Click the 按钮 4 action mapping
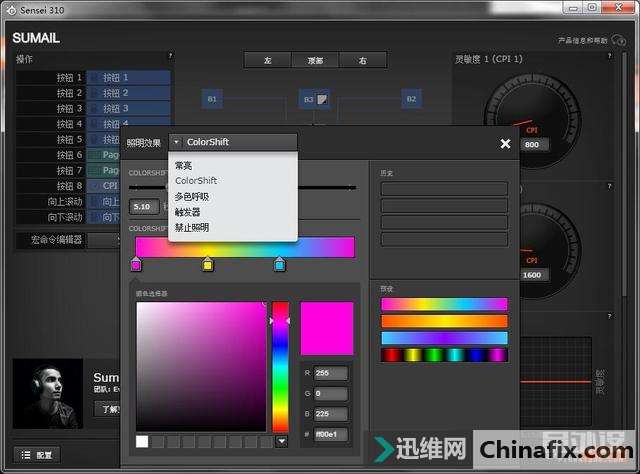This screenshot has width=640, height=474. (x=129, y=122)
